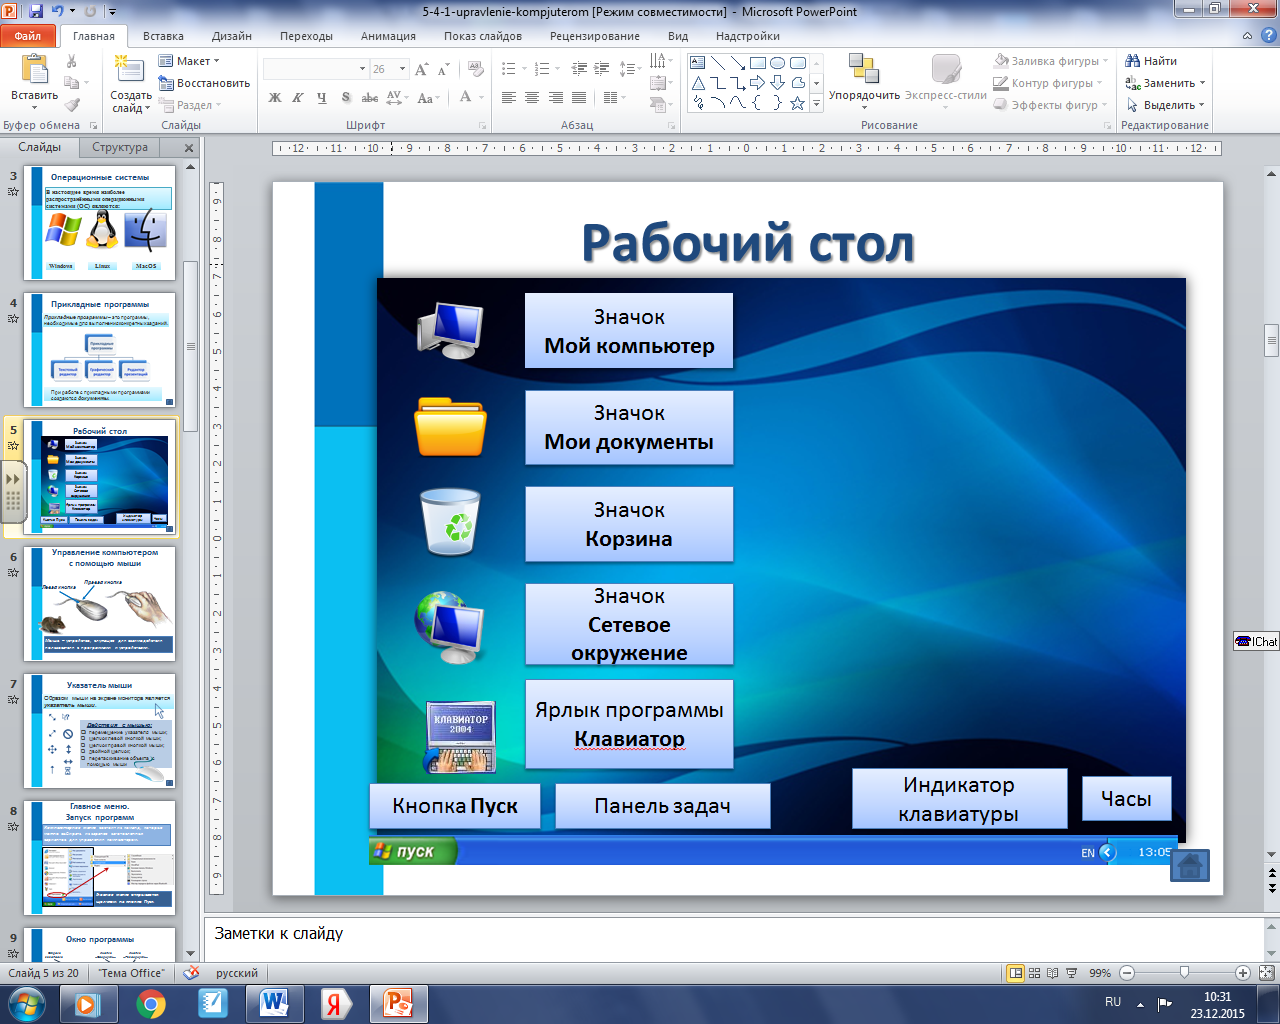This screenshot has height=1024, width=1280.
Task: Align text left in paragraph group
Action: [x=509, y=97]
